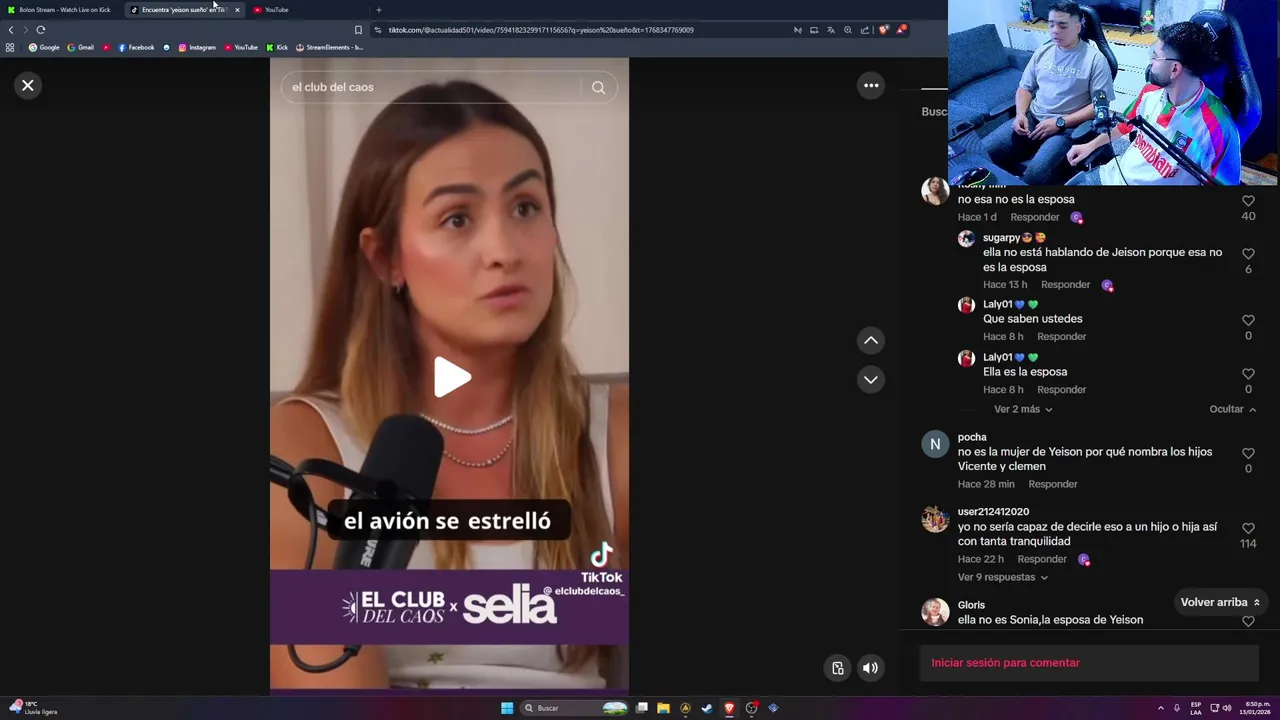Open Task View on the taskbar
This screenshot has height=720, width=1280.
click(641, 708)
